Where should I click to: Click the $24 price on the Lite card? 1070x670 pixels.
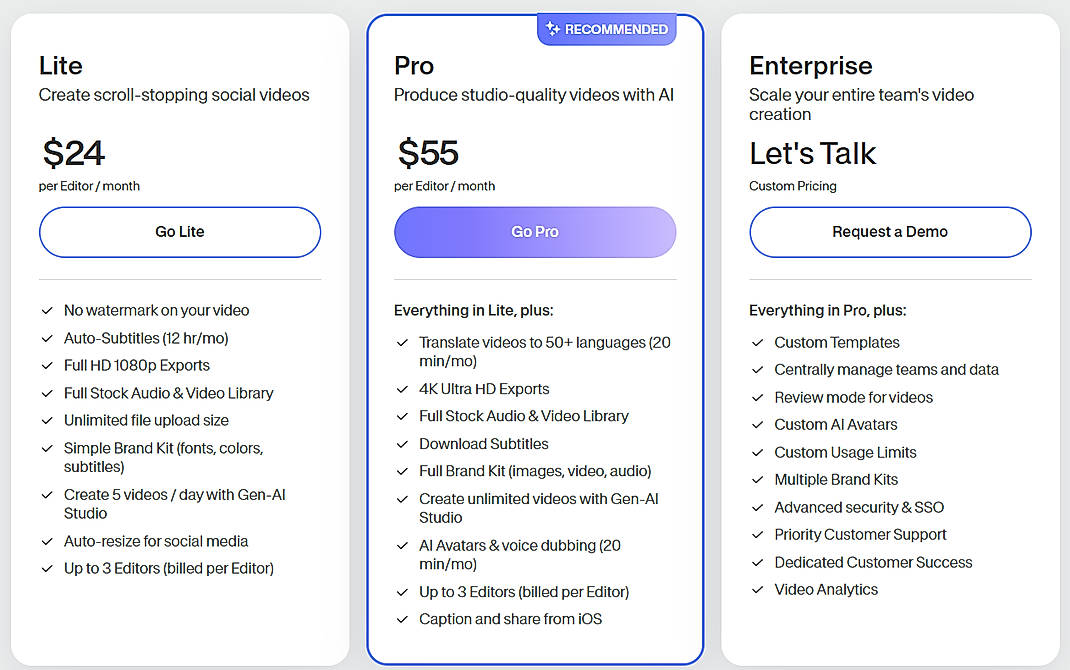tap(70, 153)
